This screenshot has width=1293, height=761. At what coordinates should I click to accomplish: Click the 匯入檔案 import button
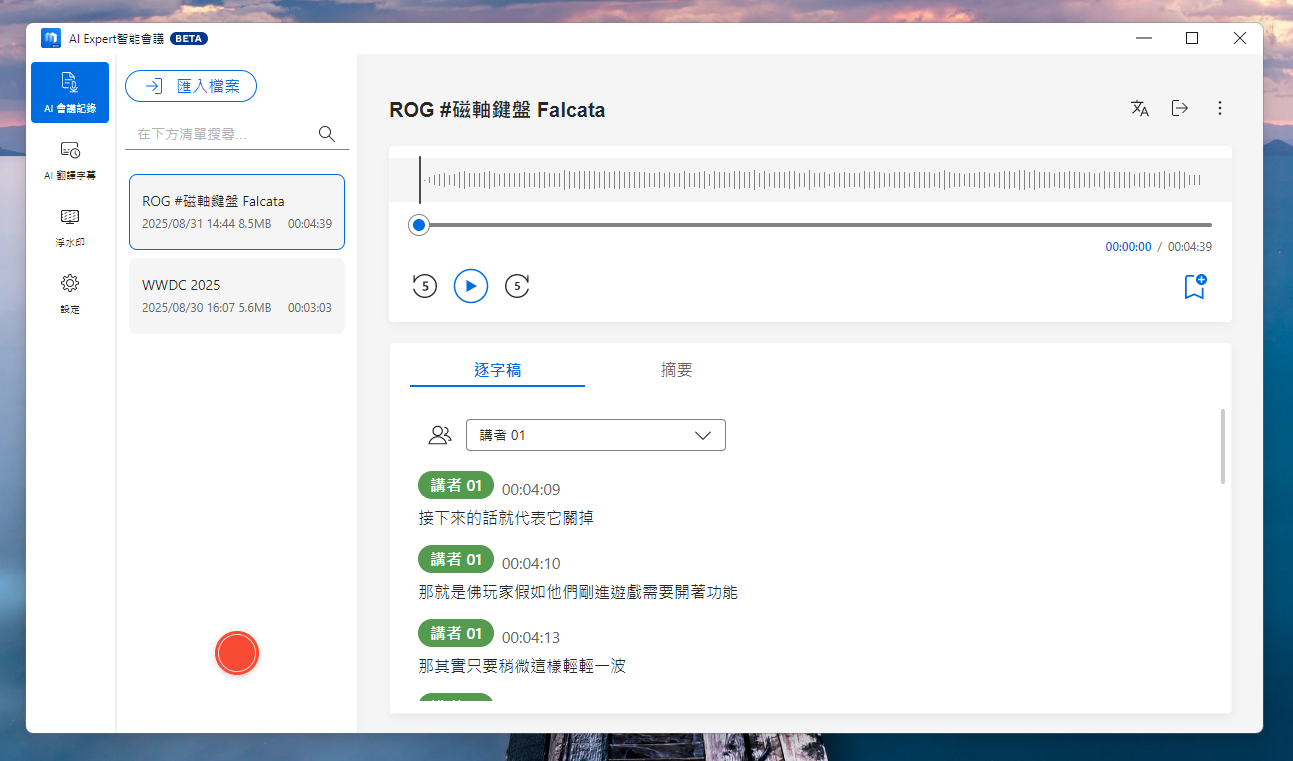pyautogui.click(x=191, y=86)
